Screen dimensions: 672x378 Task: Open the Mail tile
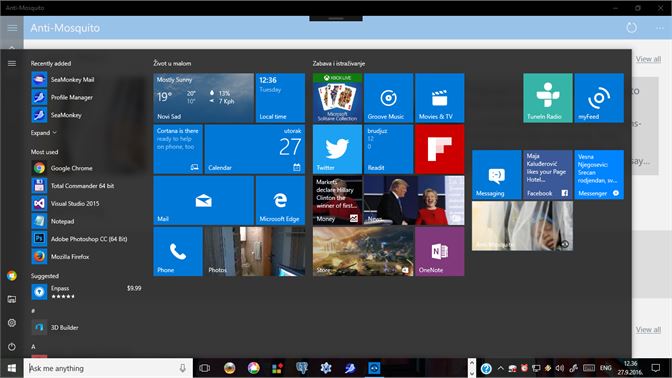pyautogui.click(x=204, y=200)
